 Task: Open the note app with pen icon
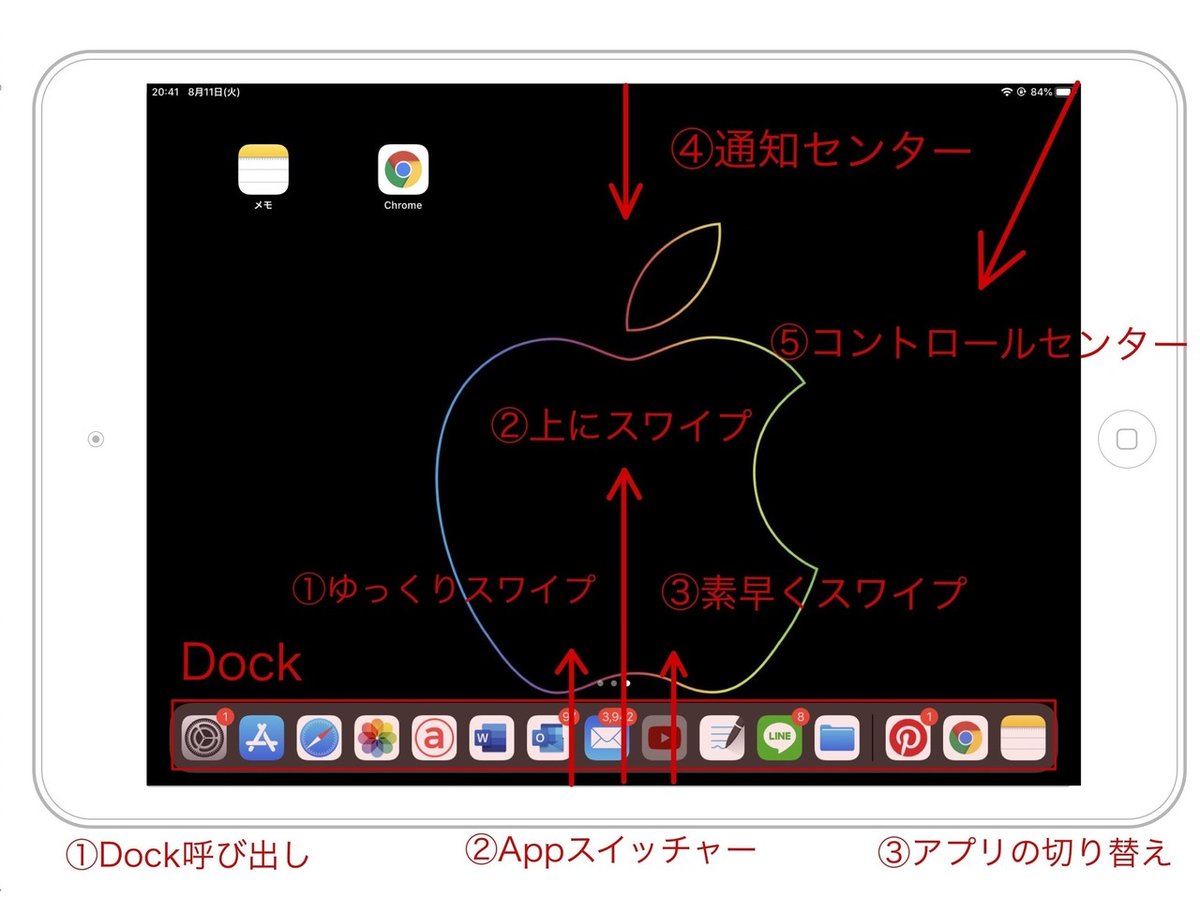pyautogui.click(x=722, y=738)
